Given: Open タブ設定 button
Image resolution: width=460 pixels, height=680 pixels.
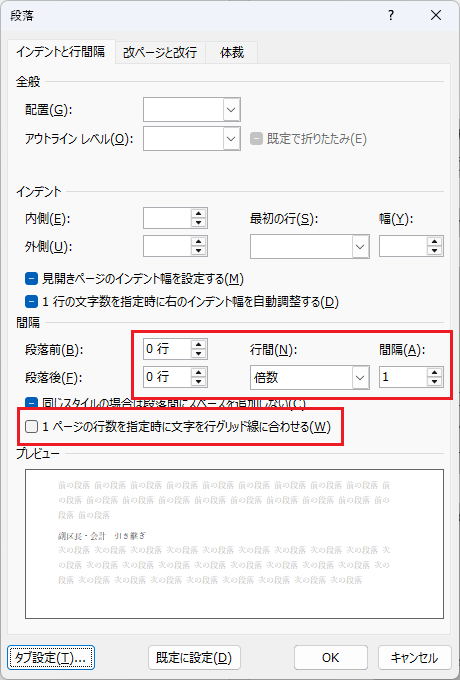Looking at the screenshot, I should tap(51, 657).
